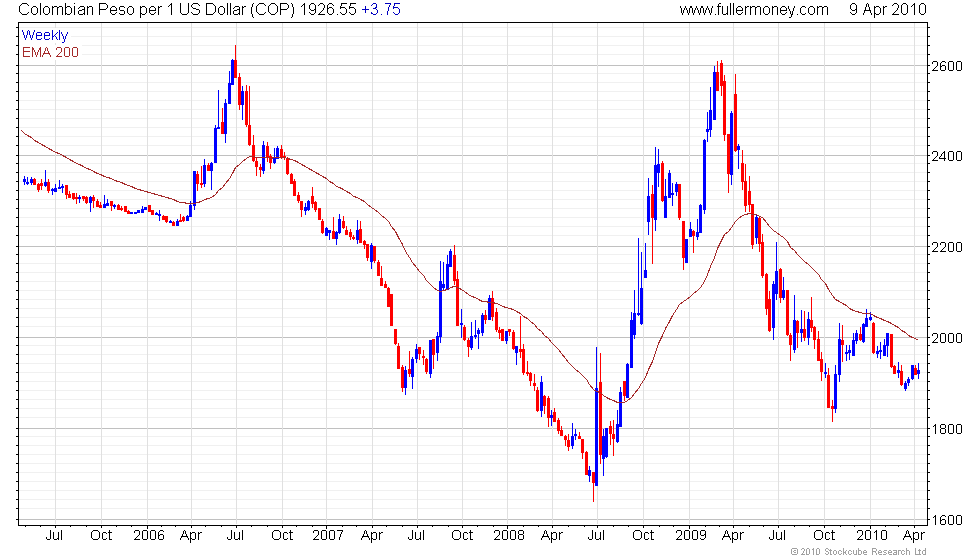Click the Stockcube Research Ltd copyright text
Viewport: 980px width, 560px height.
[x=858, y=552]
